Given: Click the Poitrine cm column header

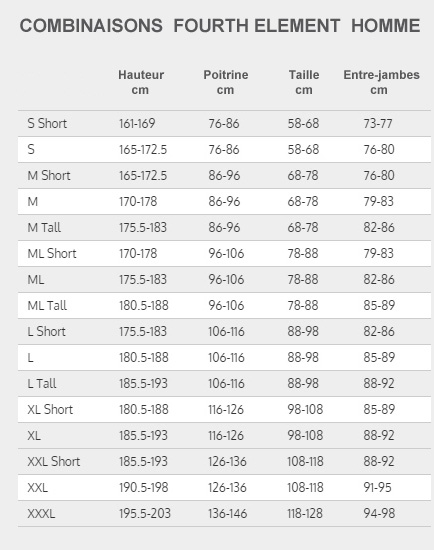Looking at the screenshot, I should (x=226, y=82).
